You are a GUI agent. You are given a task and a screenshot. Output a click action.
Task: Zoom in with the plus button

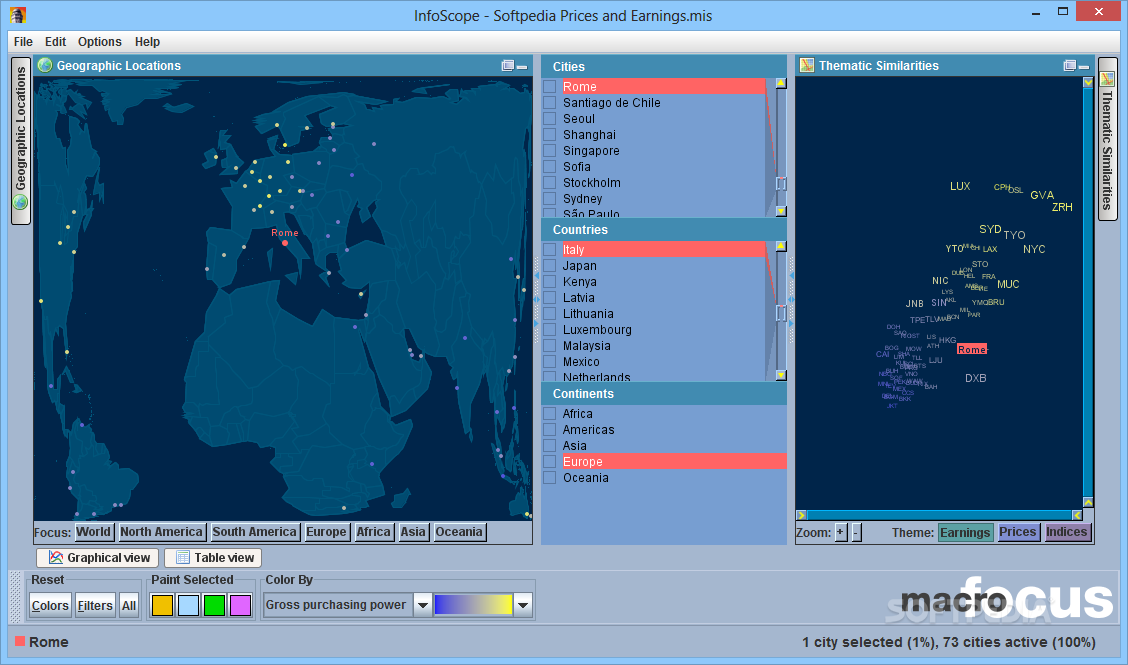tap(840, 533)
